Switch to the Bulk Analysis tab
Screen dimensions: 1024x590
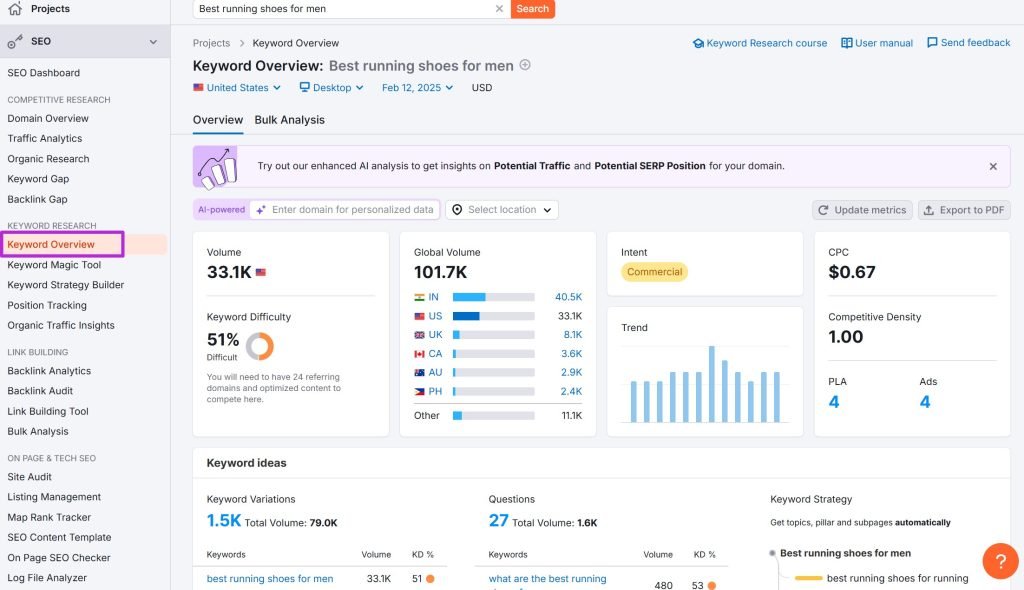[289, 120]
